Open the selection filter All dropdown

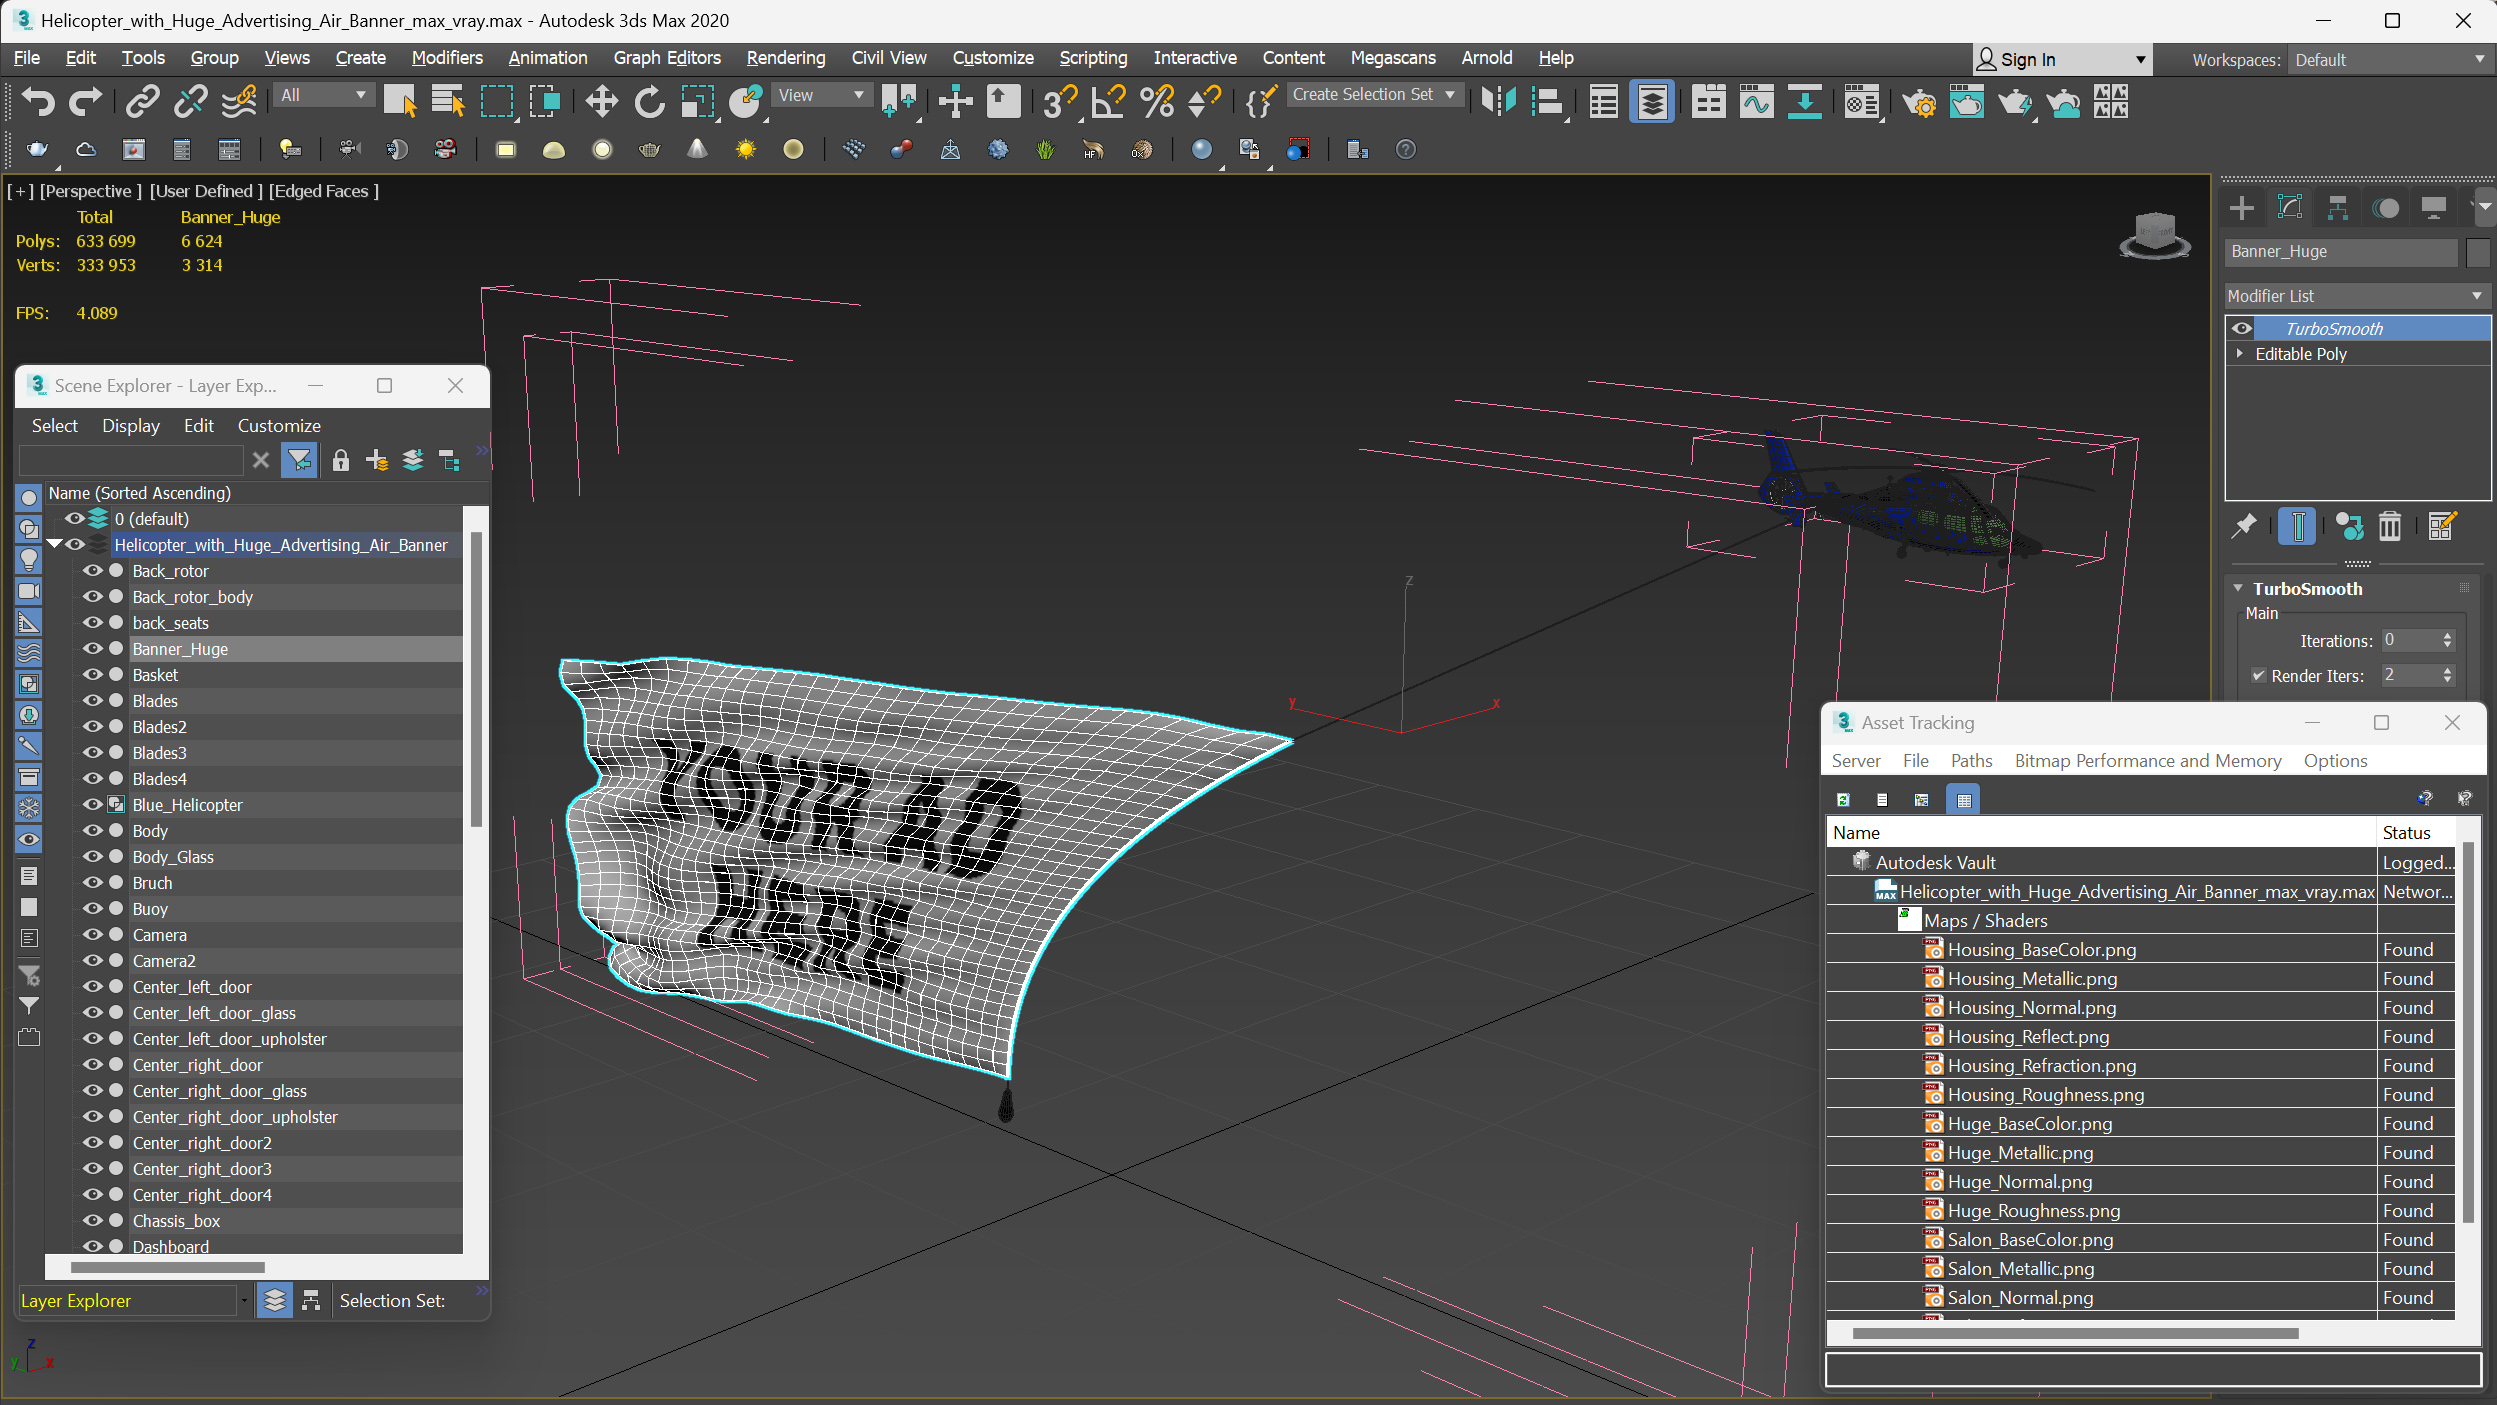coord(324,95)
